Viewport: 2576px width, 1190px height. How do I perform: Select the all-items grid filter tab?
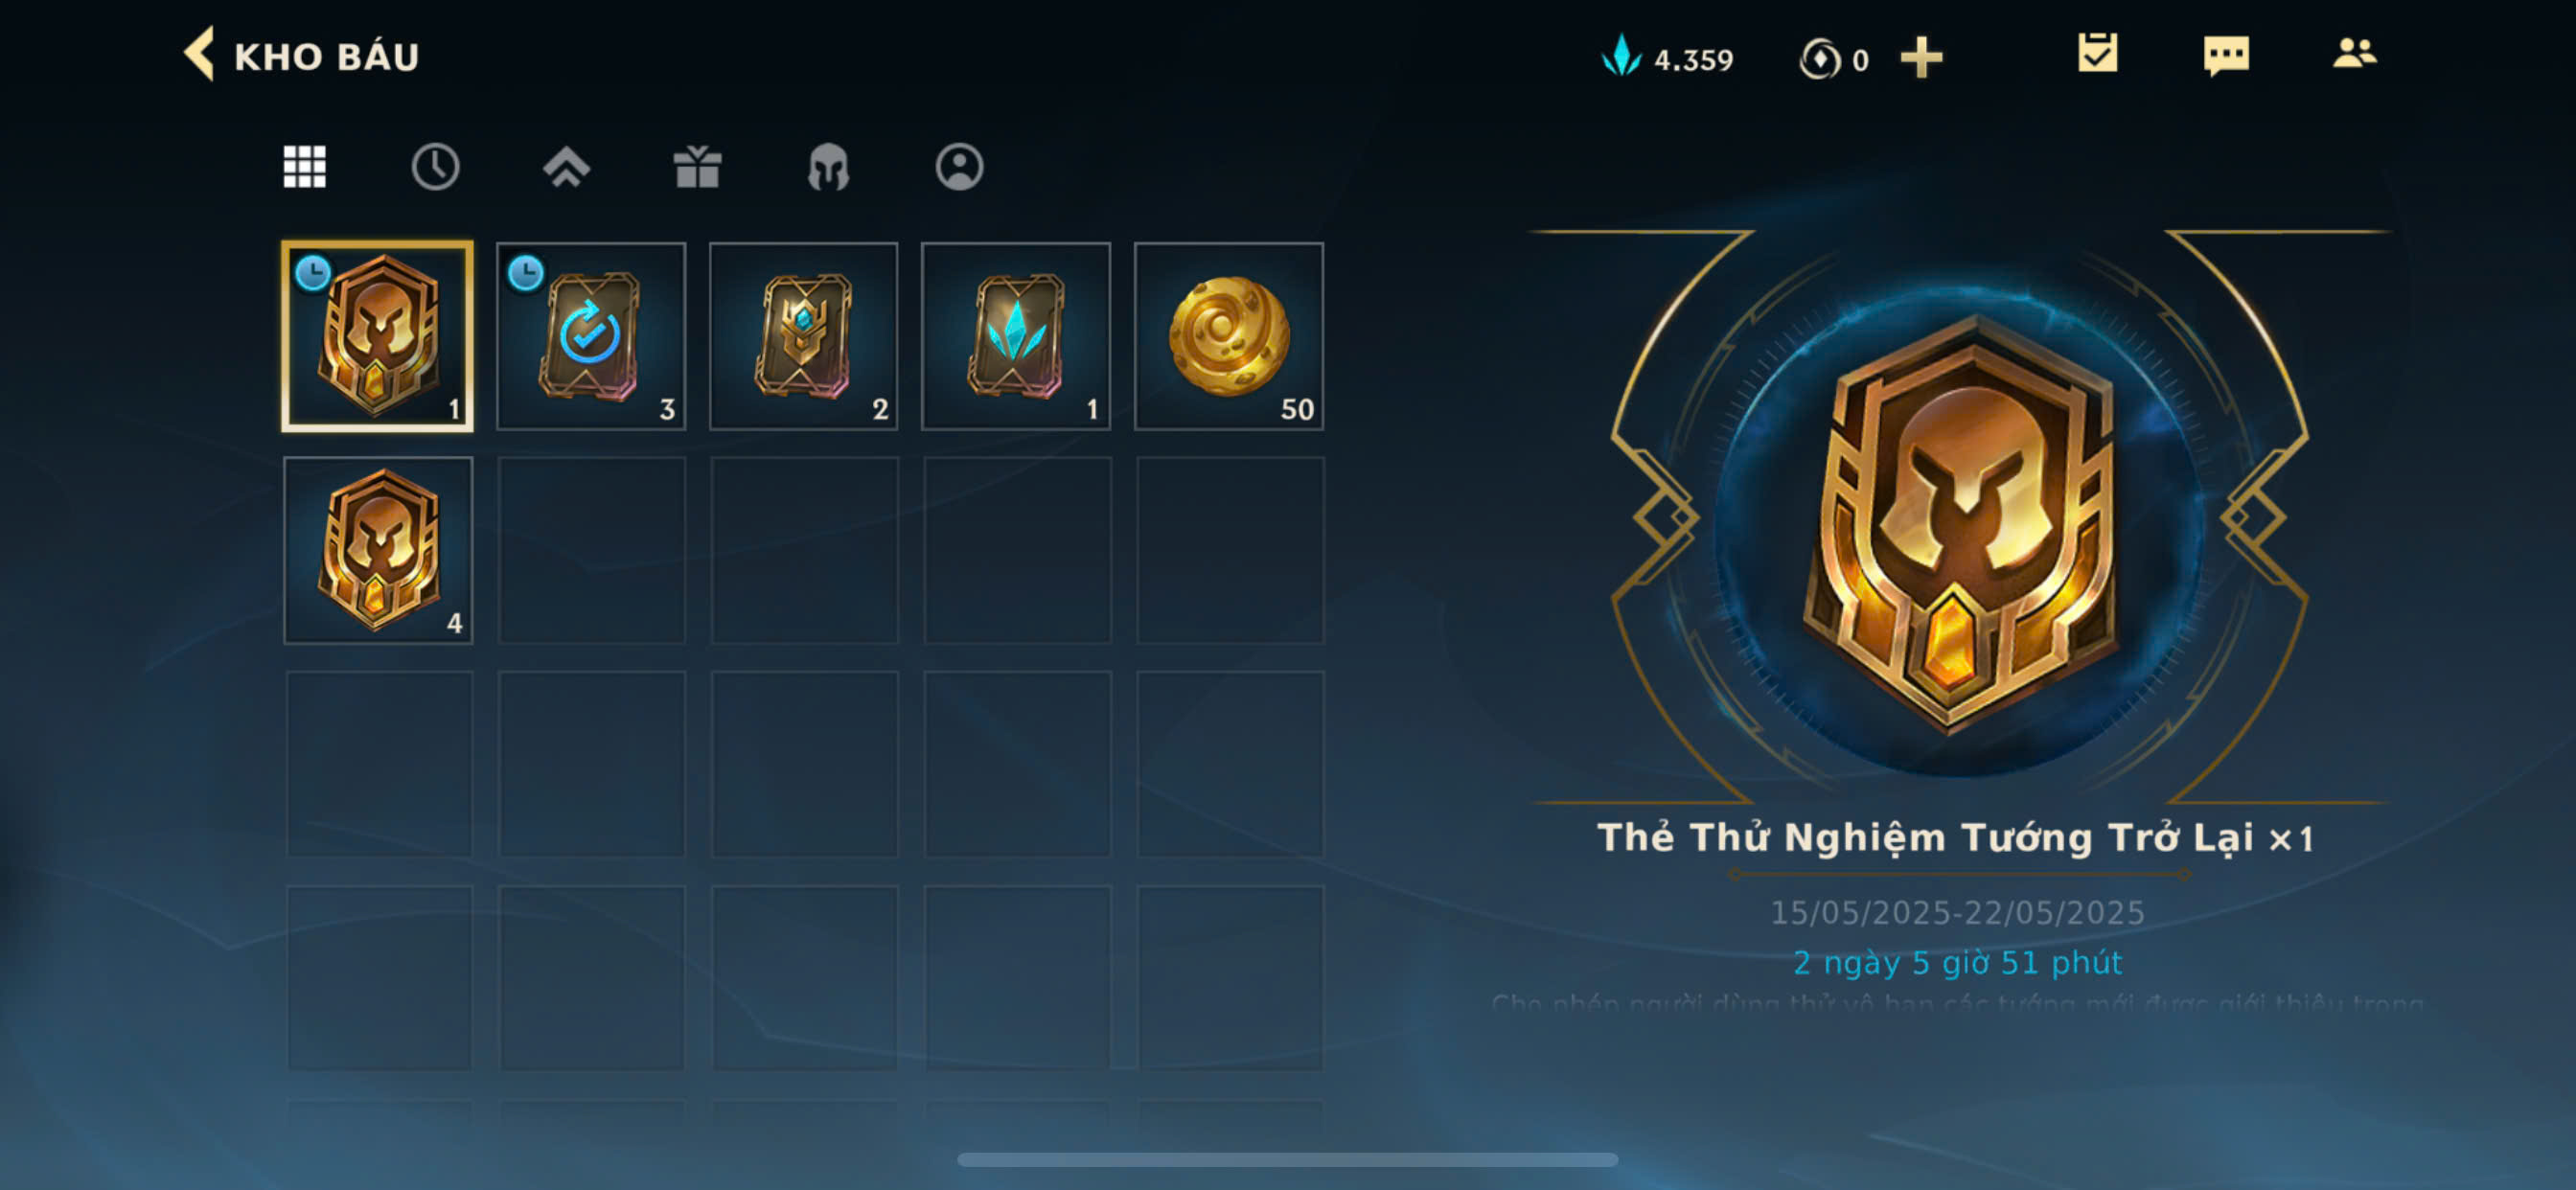[304, 166]
